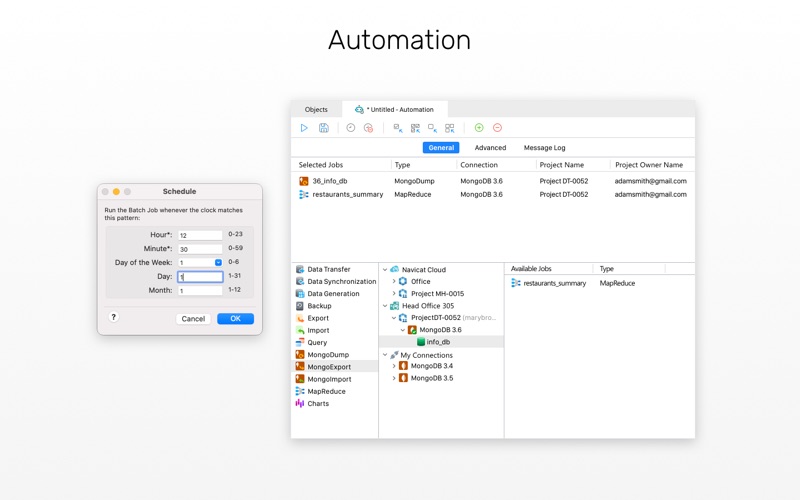The image size is (800, 500).
Task: Collapse the Head Office 305 node
Action: coord(385,306)
